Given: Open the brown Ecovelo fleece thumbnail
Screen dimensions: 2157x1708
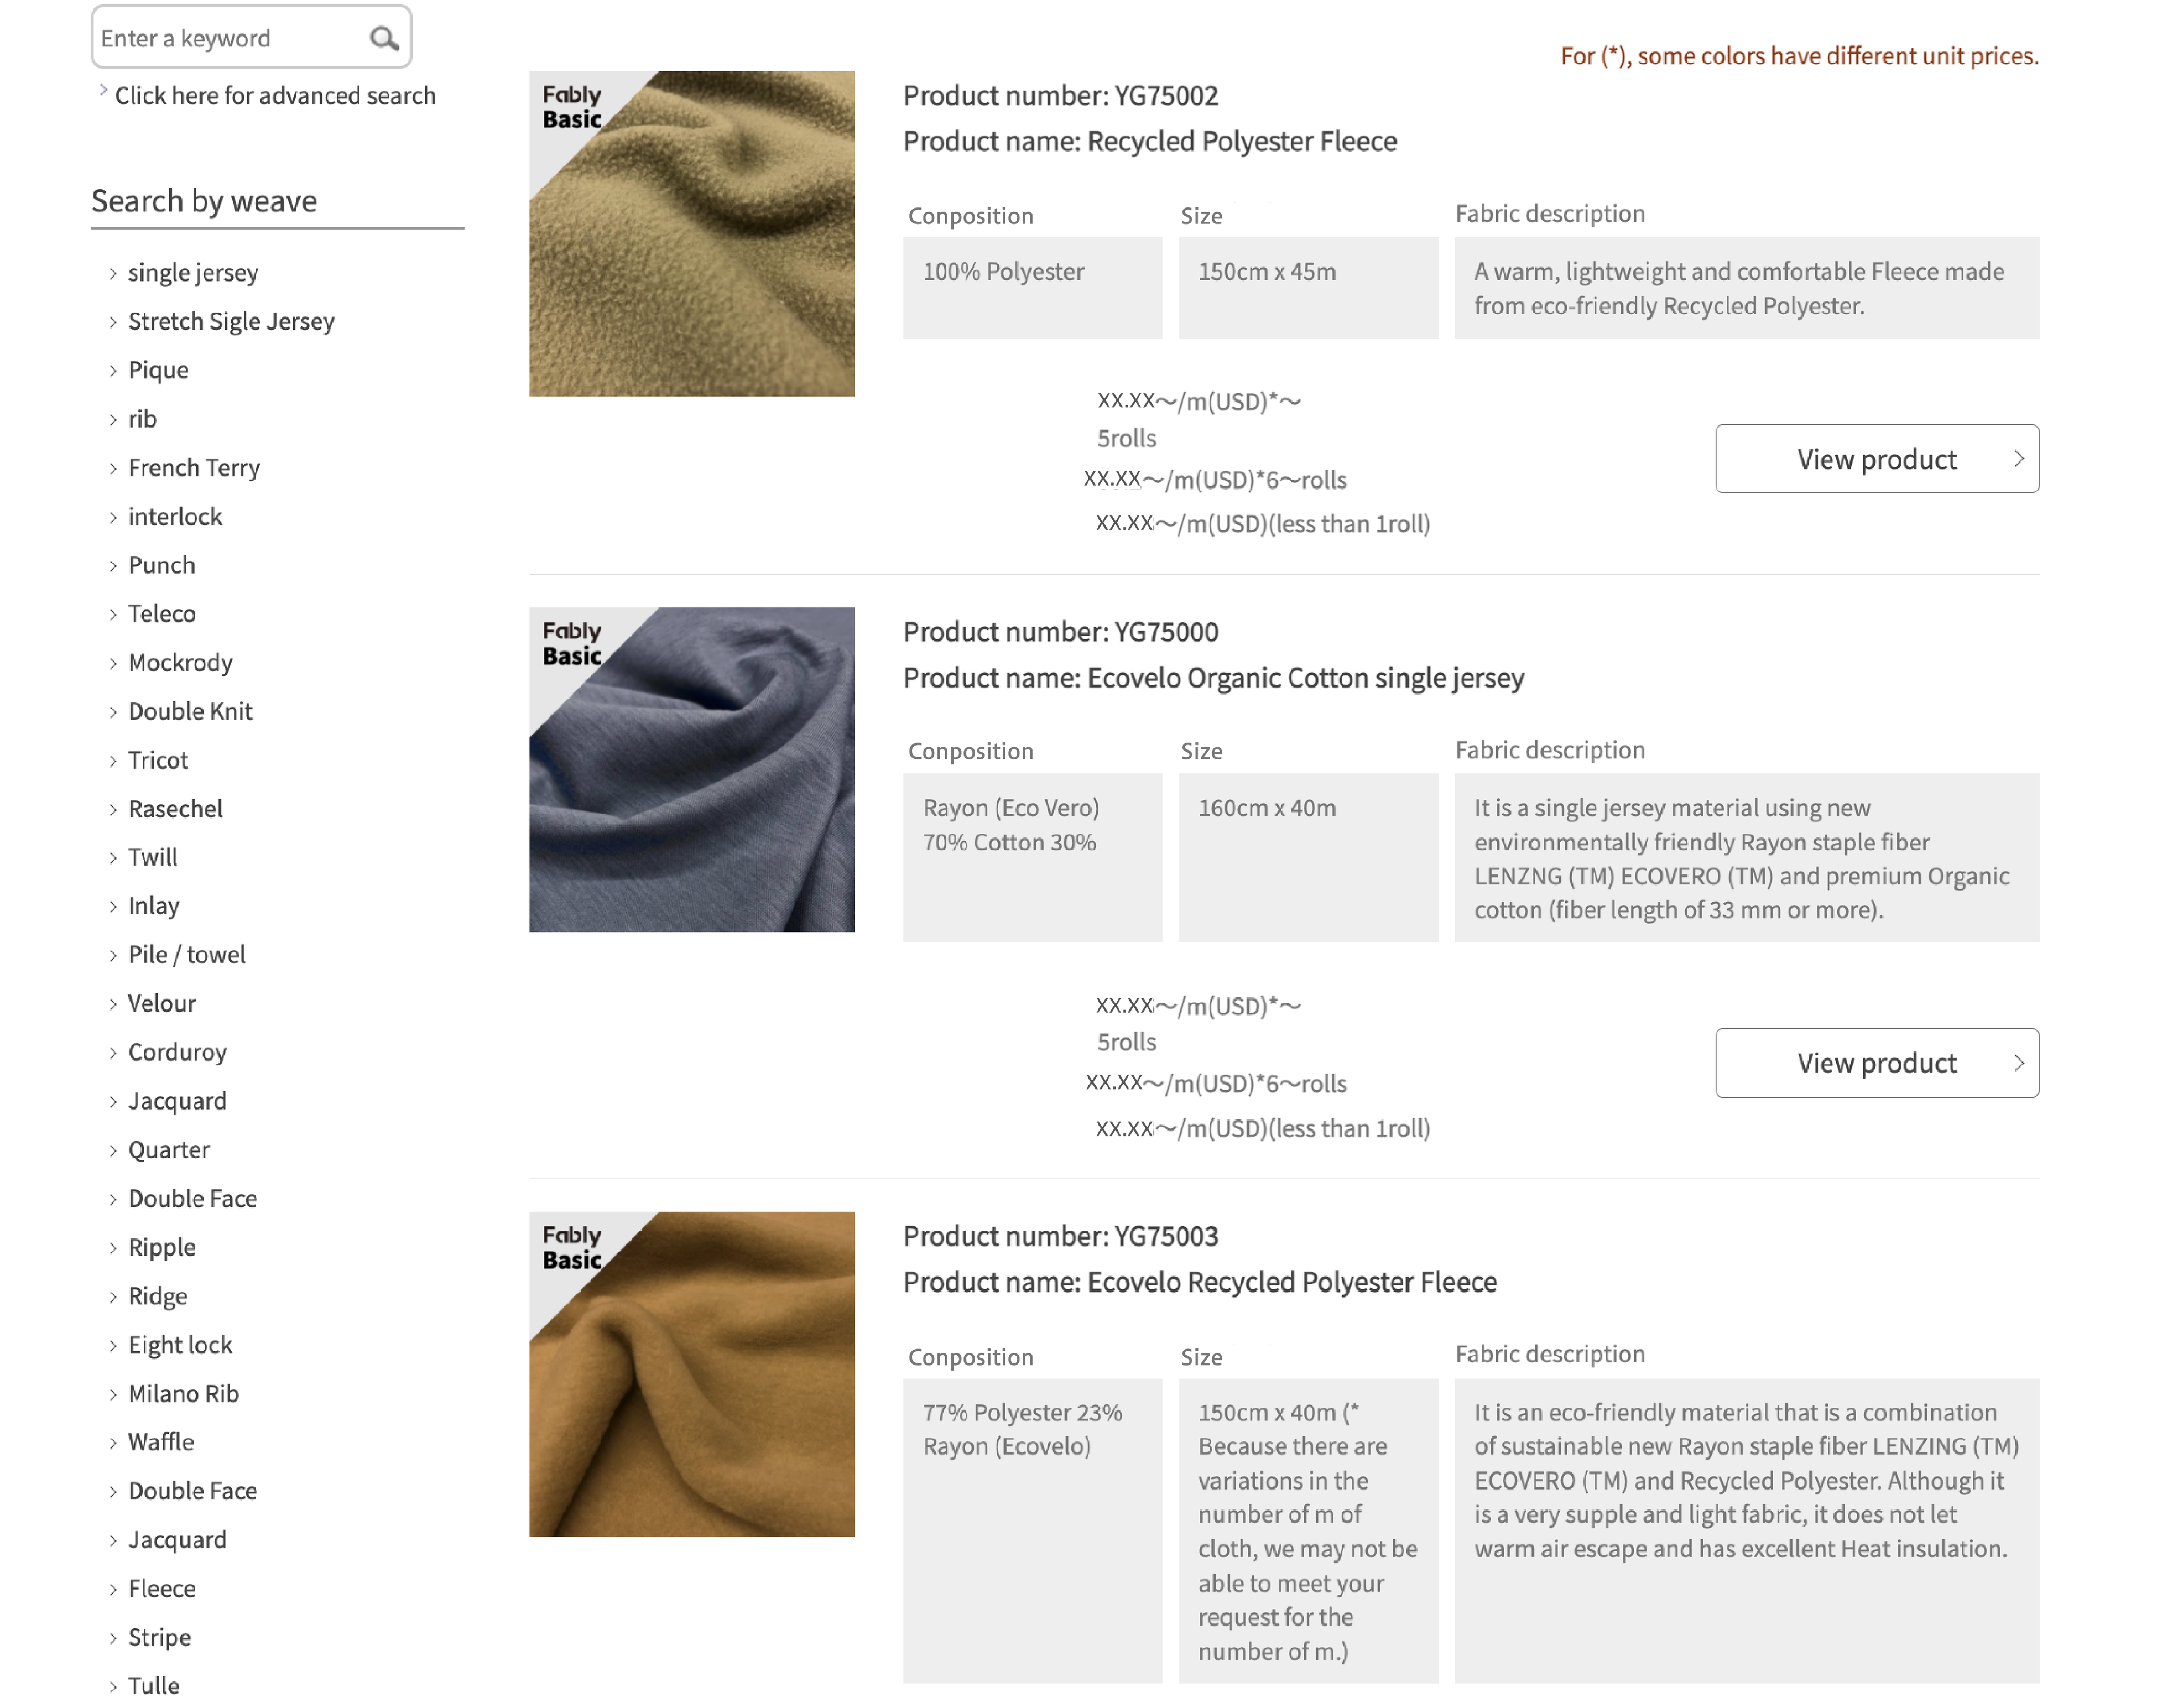Looking at the screenshot, I should pos(691,1374).
